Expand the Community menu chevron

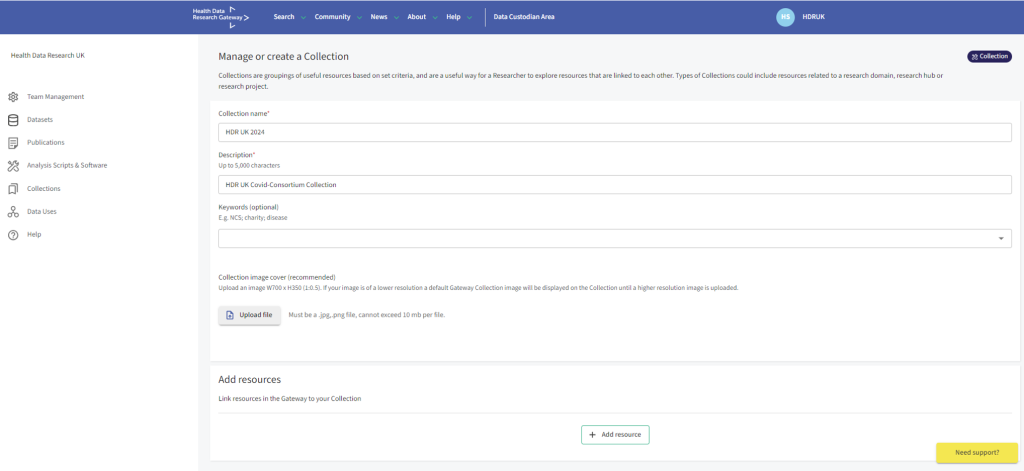[359, 18]
